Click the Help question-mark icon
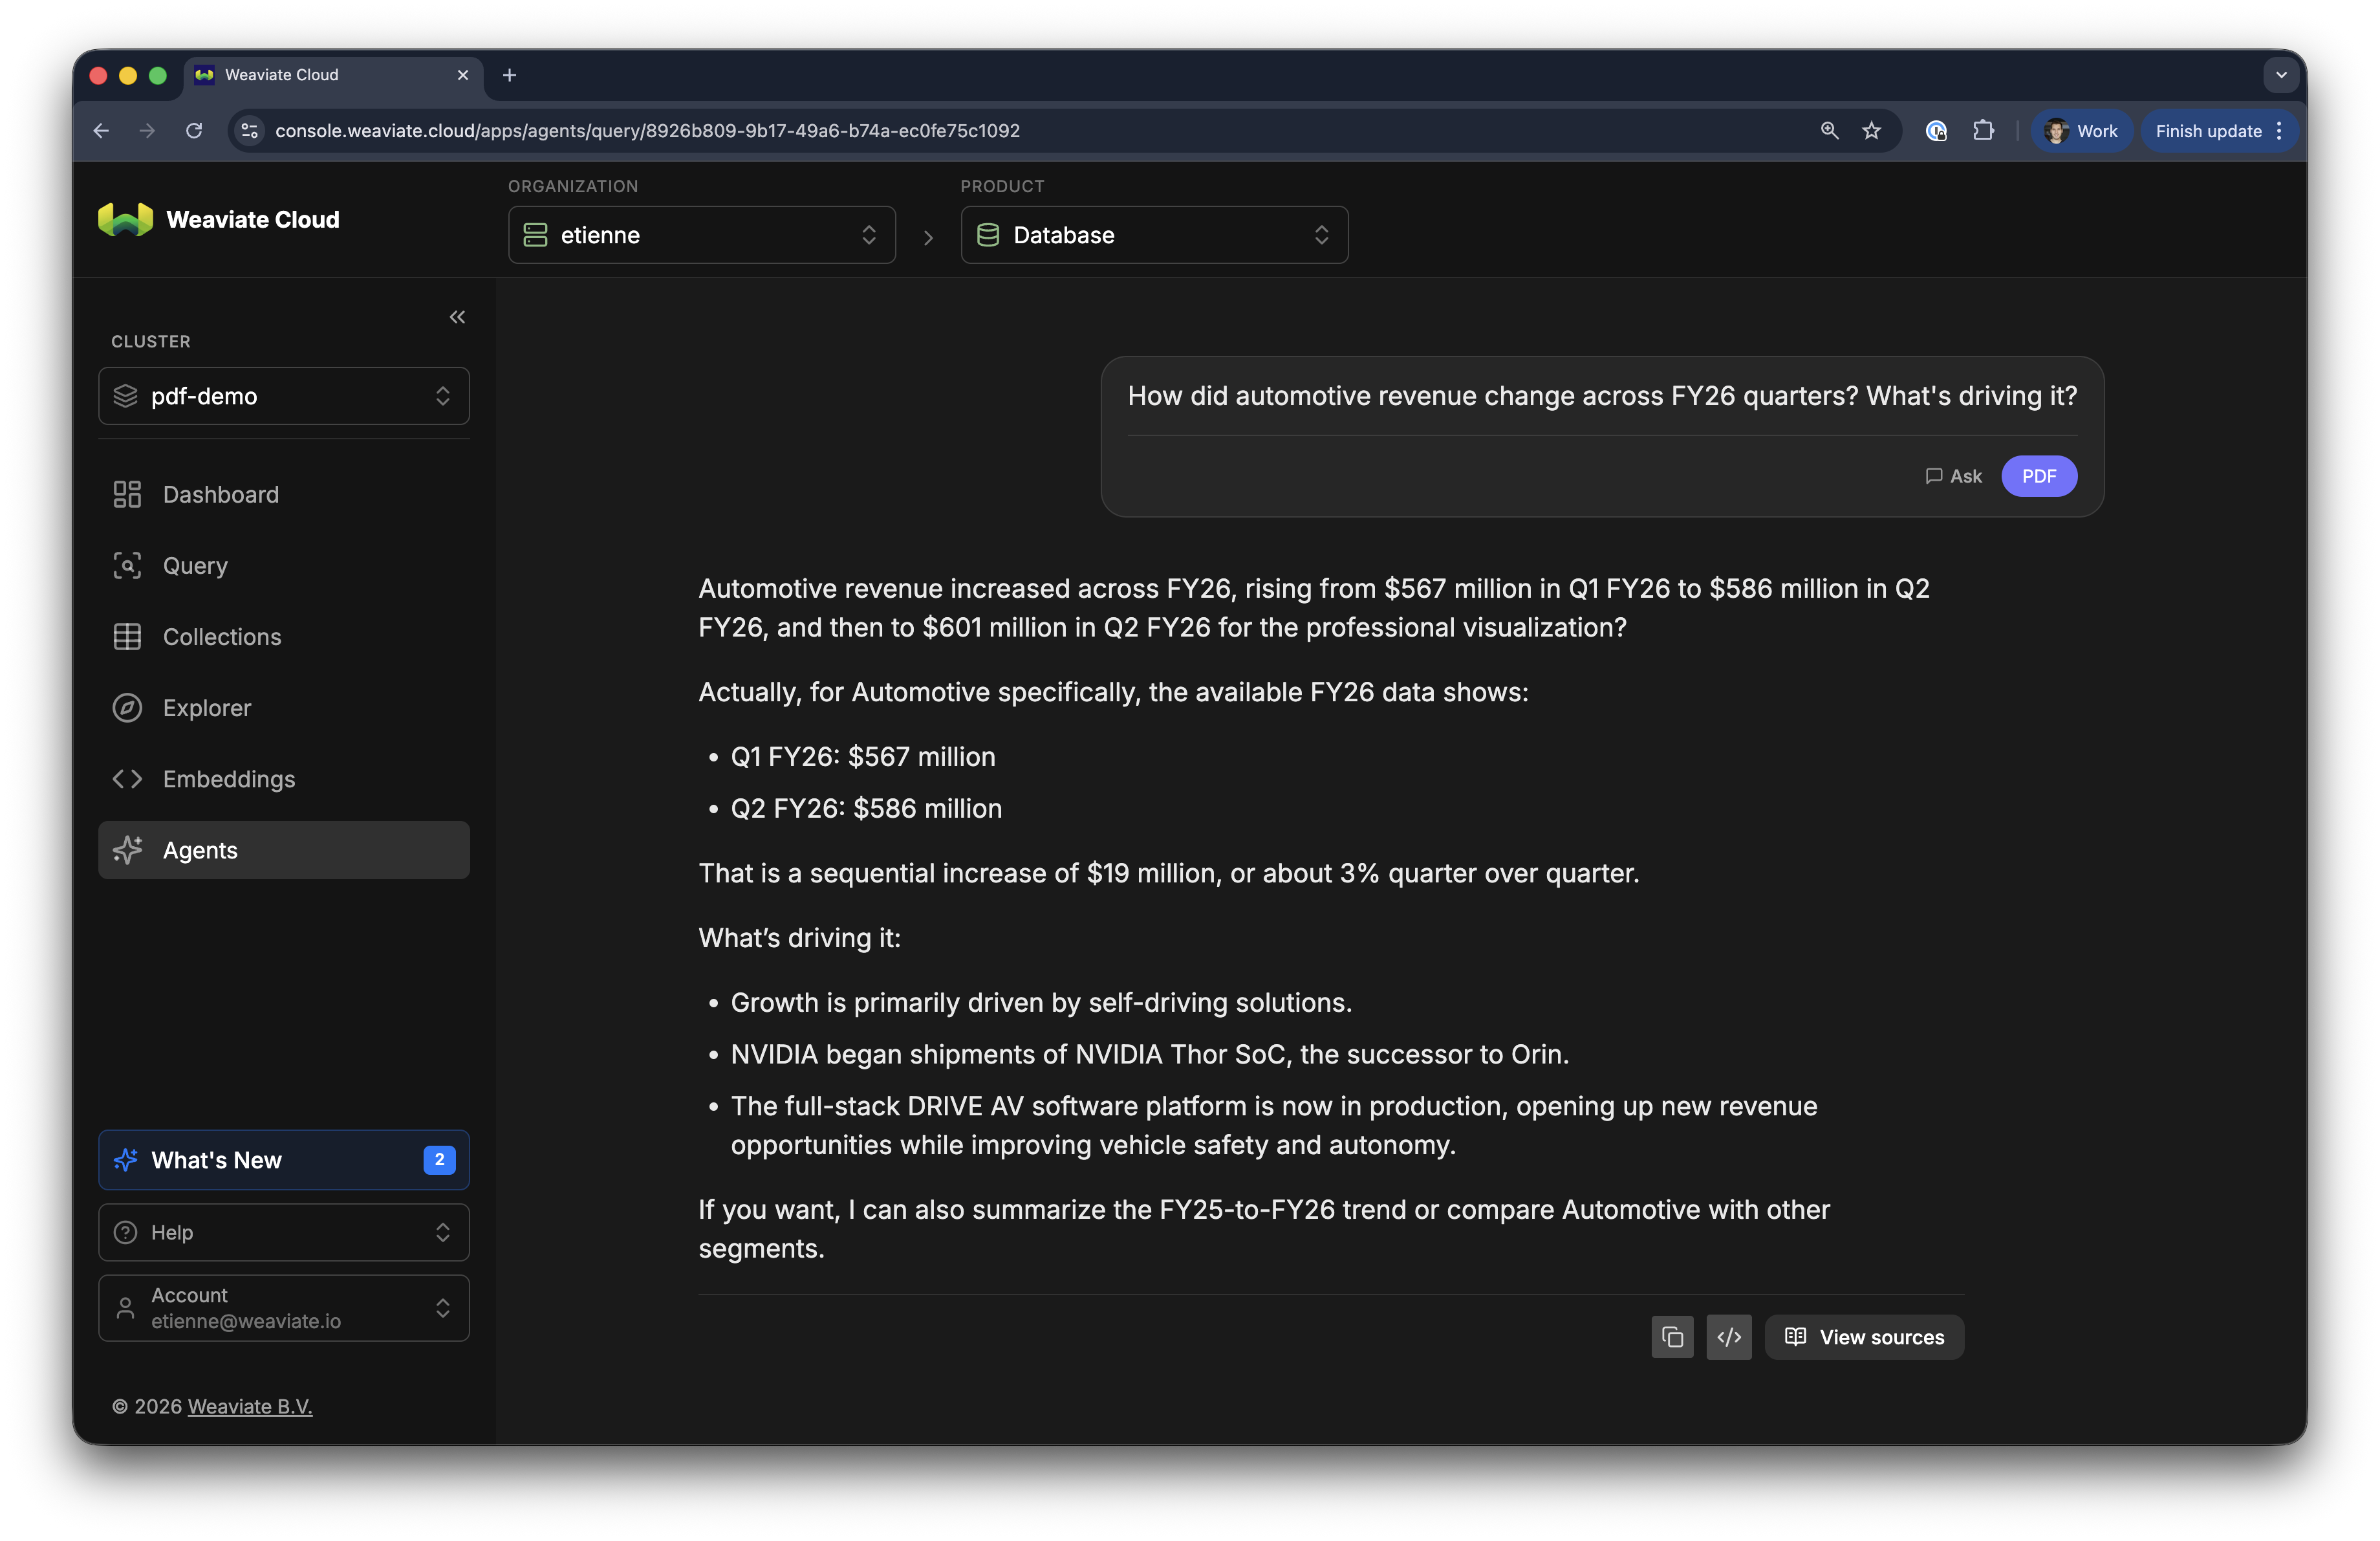2380x1541 pixels. 125,1232
